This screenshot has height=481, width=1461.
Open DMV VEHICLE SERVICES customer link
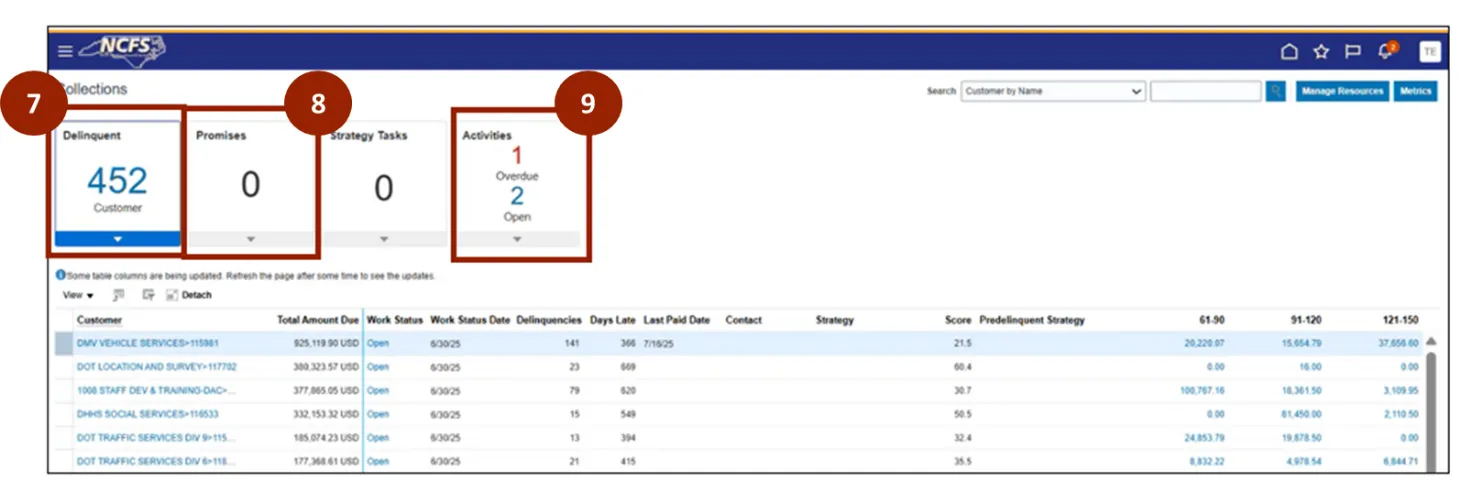coord(147,342)
